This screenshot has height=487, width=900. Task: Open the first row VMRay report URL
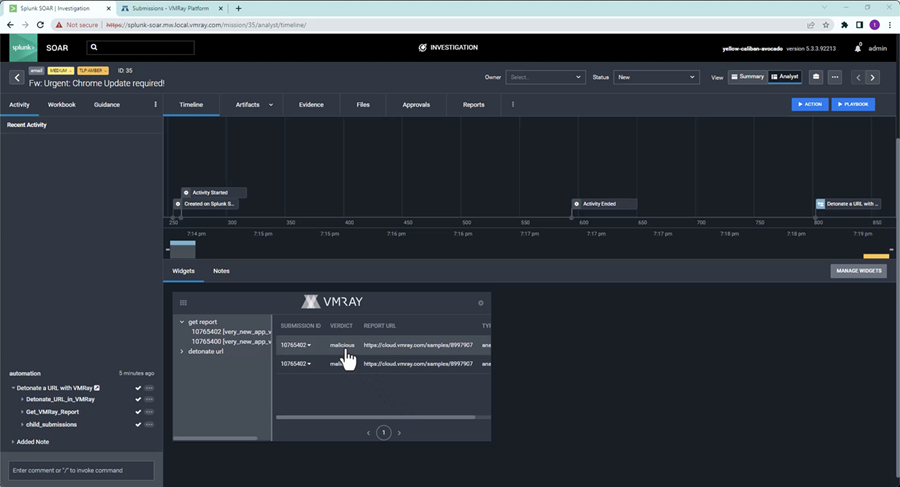point(418,345)
